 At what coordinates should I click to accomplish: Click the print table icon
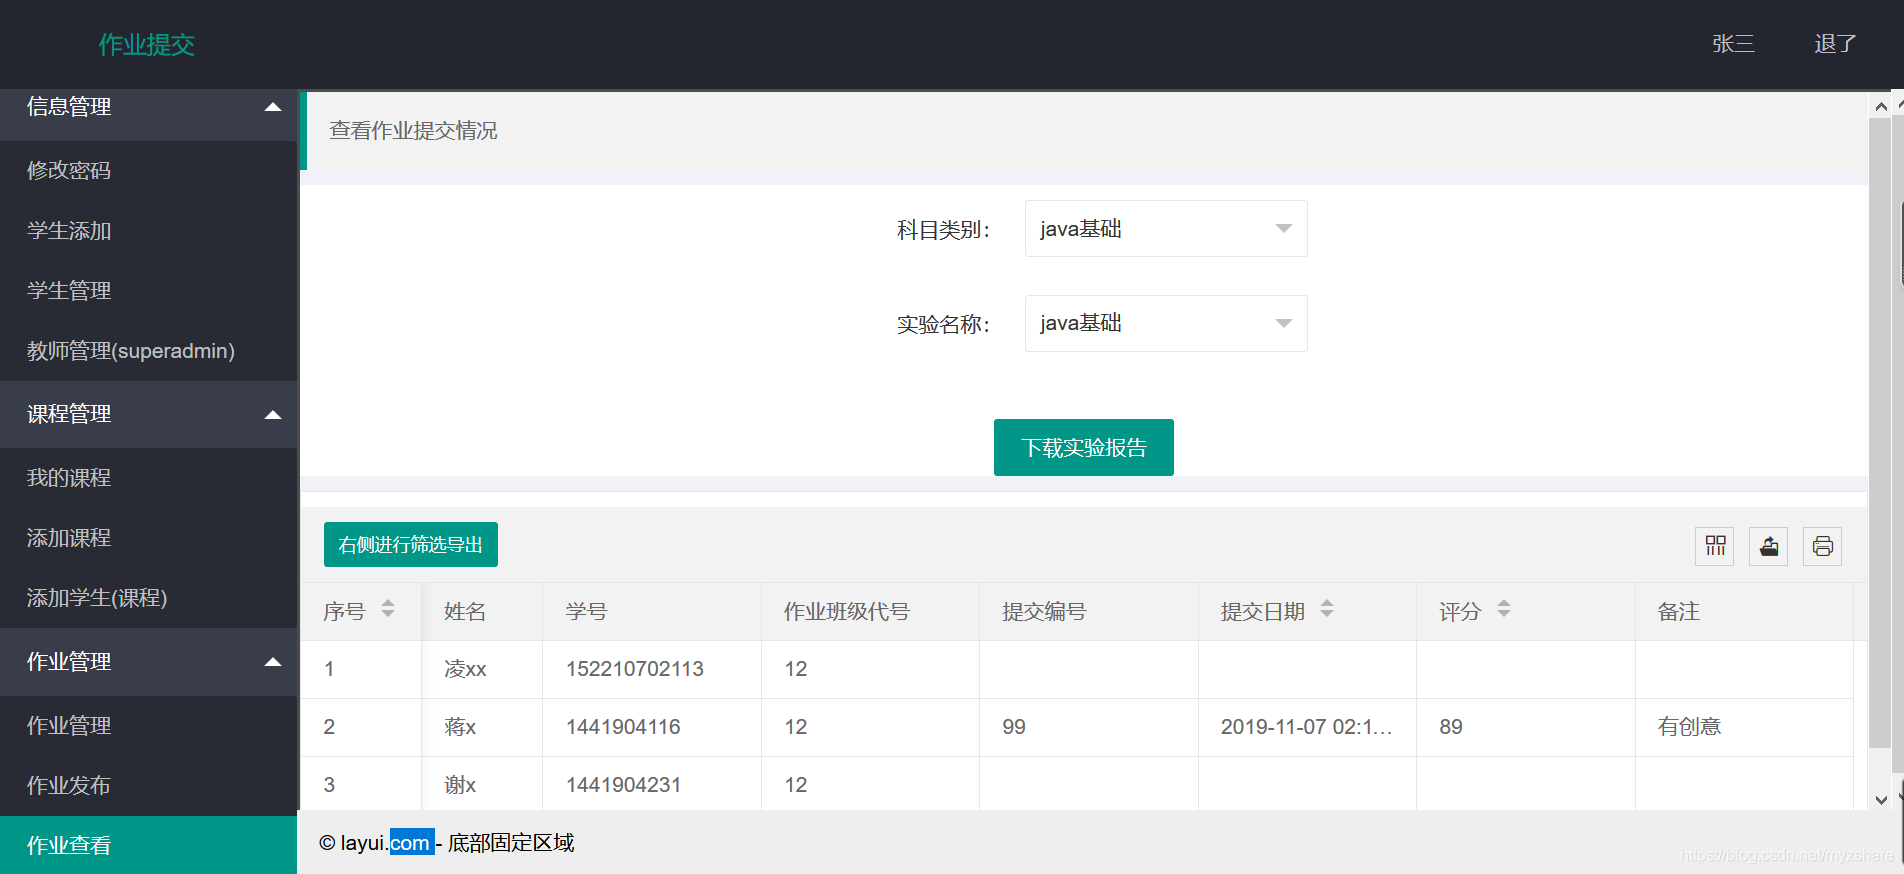[1823, 546]
